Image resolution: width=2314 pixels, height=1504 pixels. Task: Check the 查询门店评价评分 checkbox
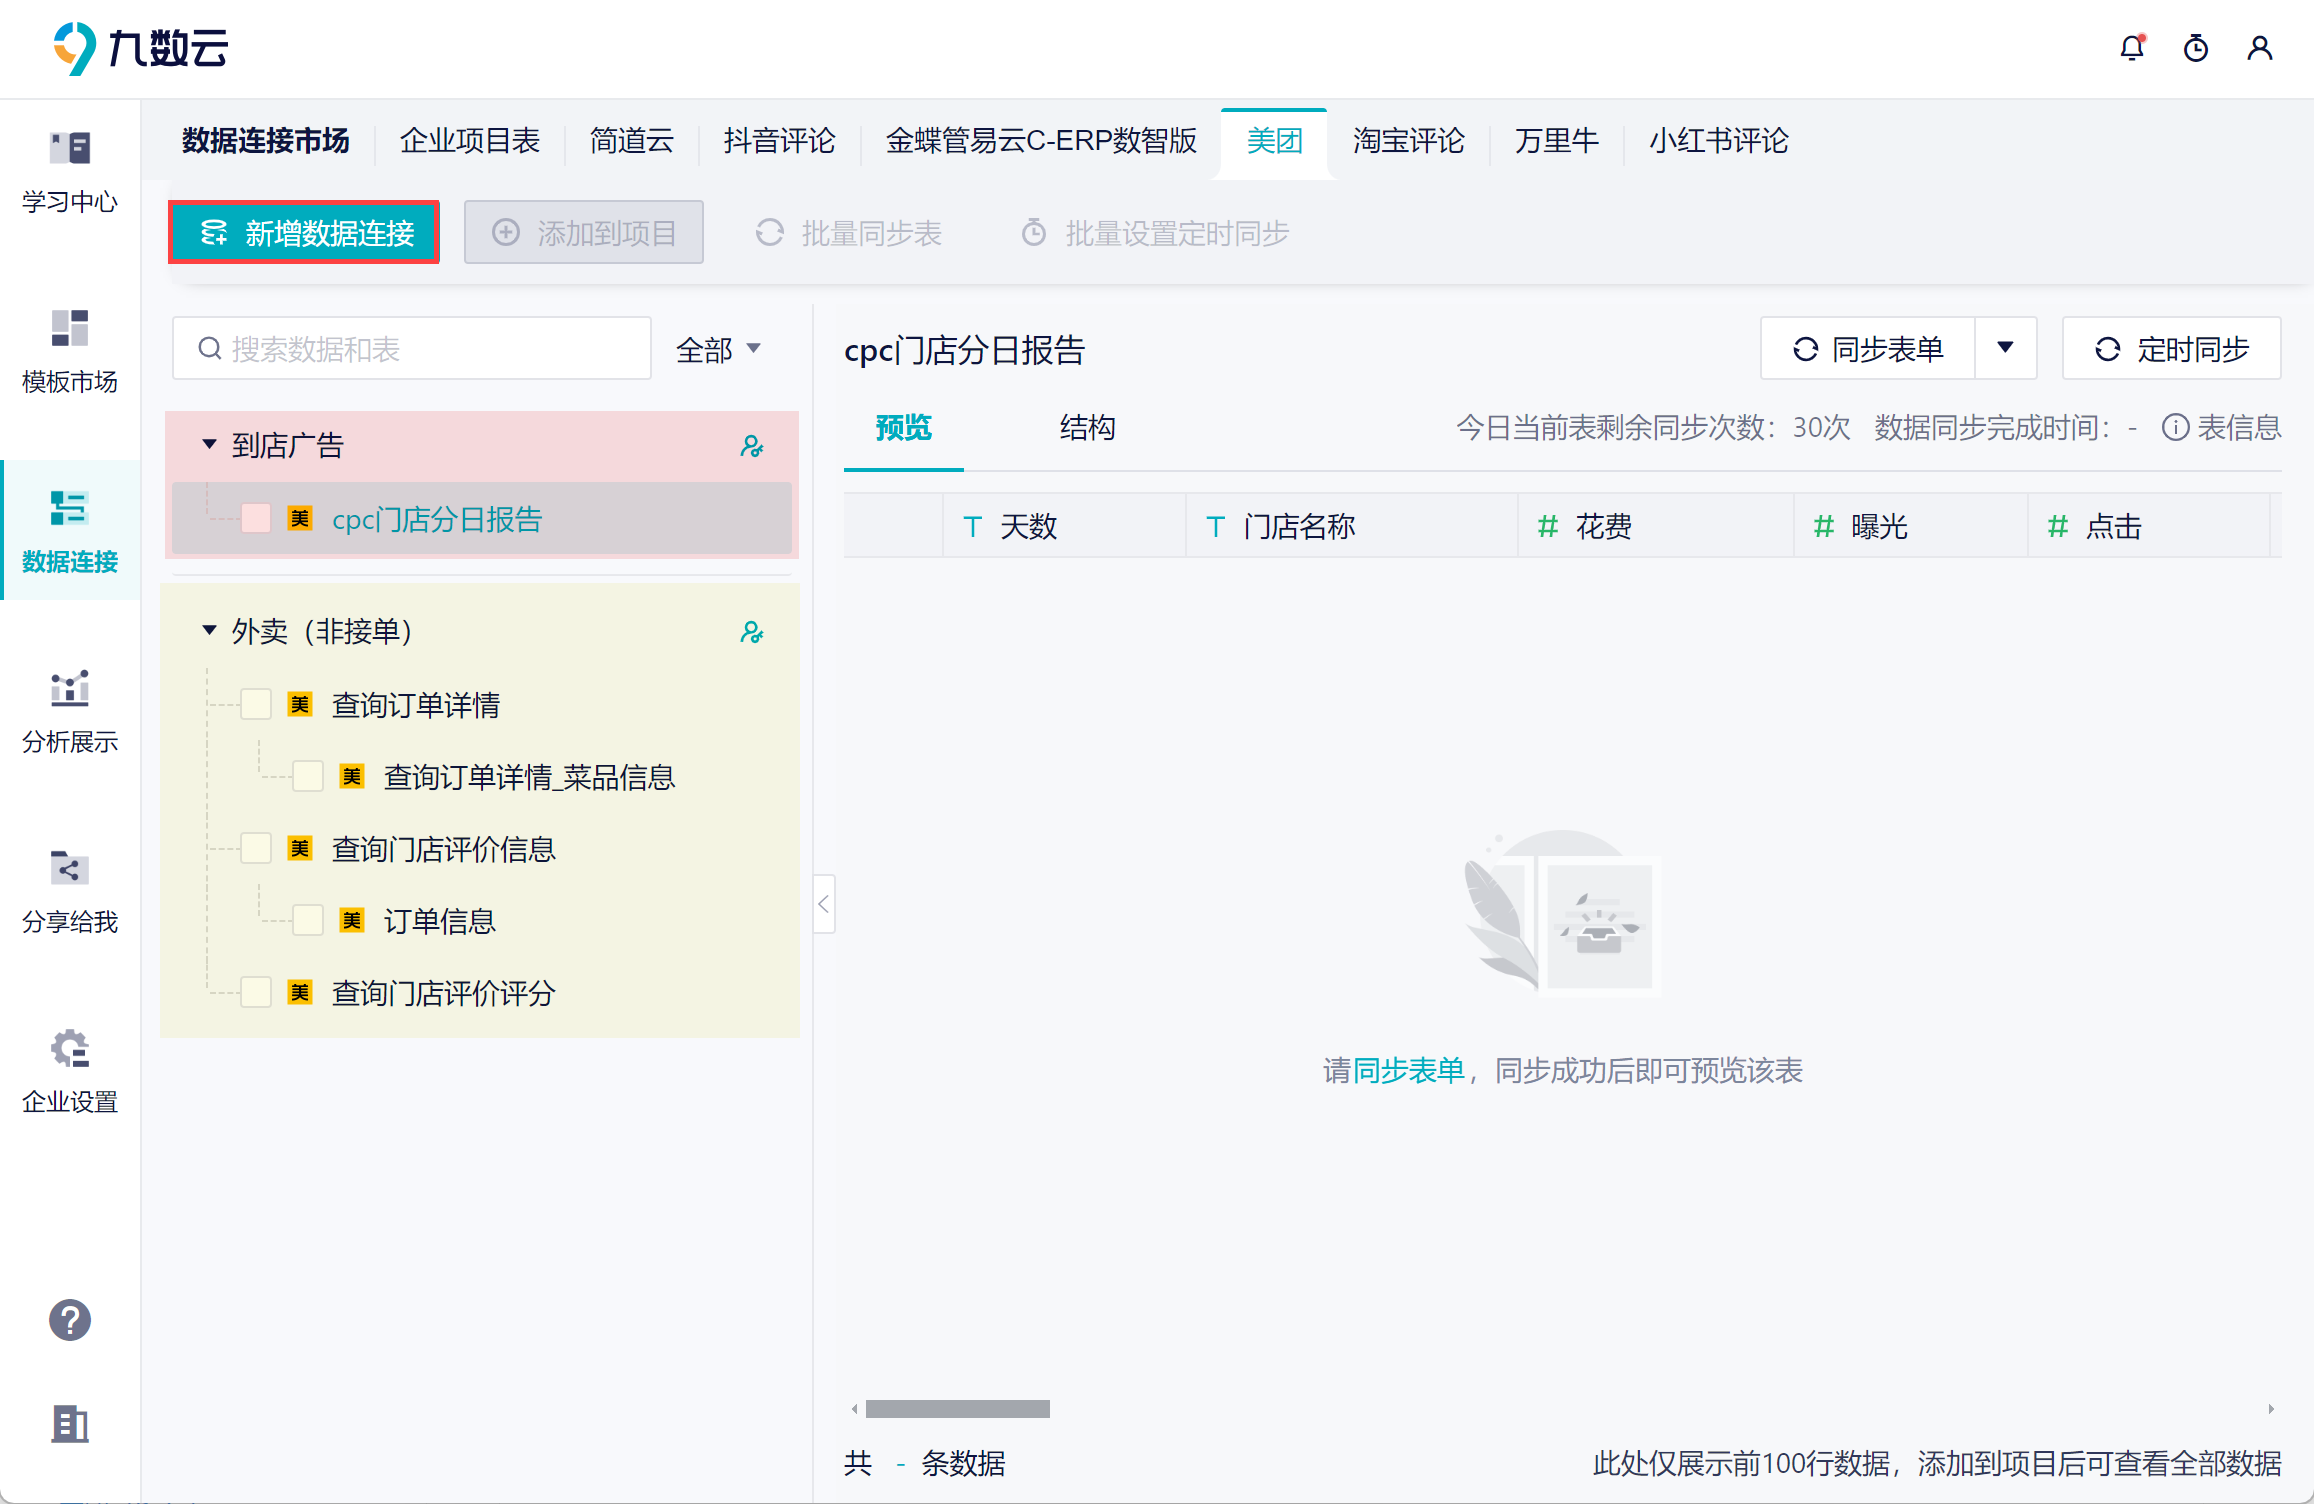pyautogui.click(x=256, y=992)
